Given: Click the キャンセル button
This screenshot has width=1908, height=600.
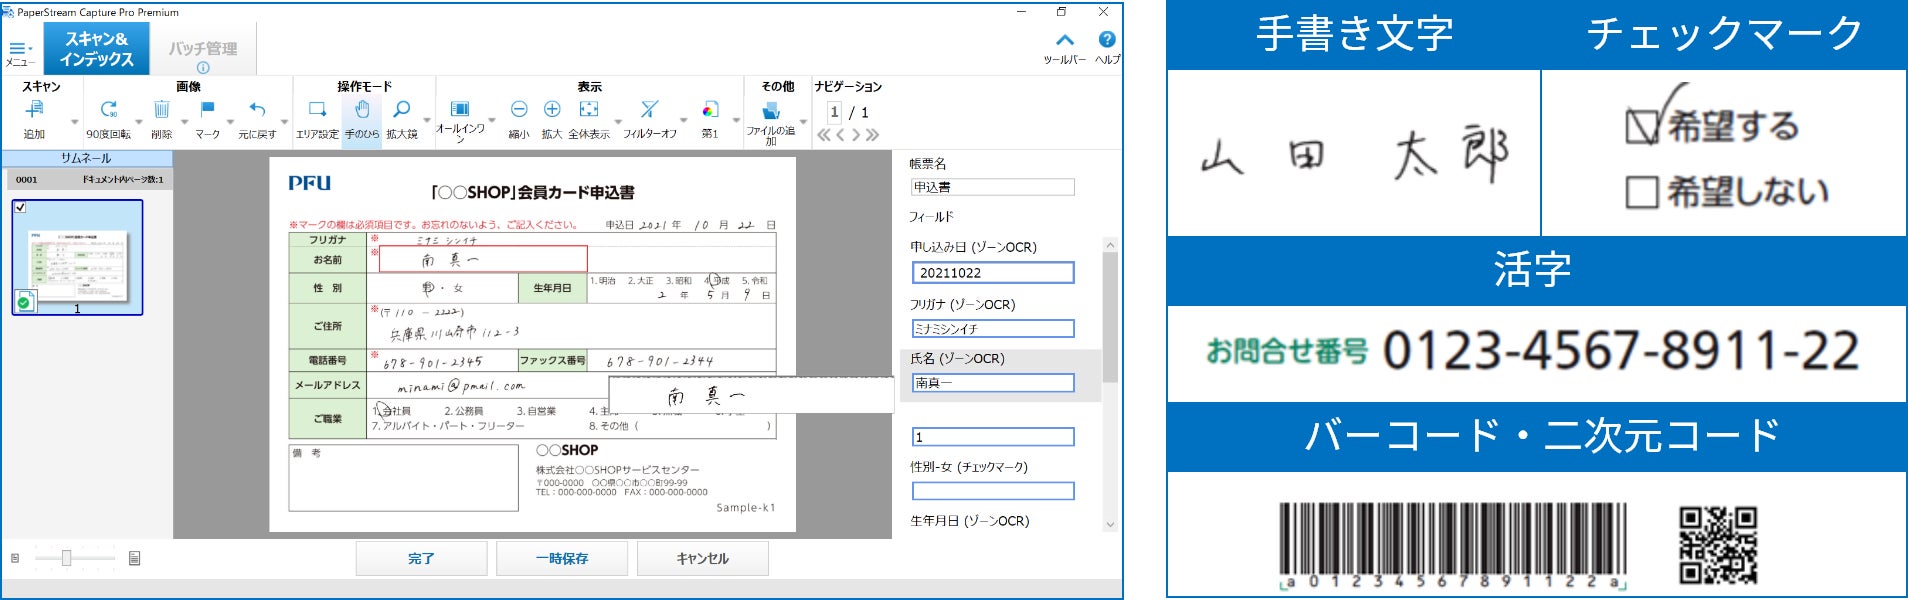Looking at the screenshot, I should click(x=703, y=558).
